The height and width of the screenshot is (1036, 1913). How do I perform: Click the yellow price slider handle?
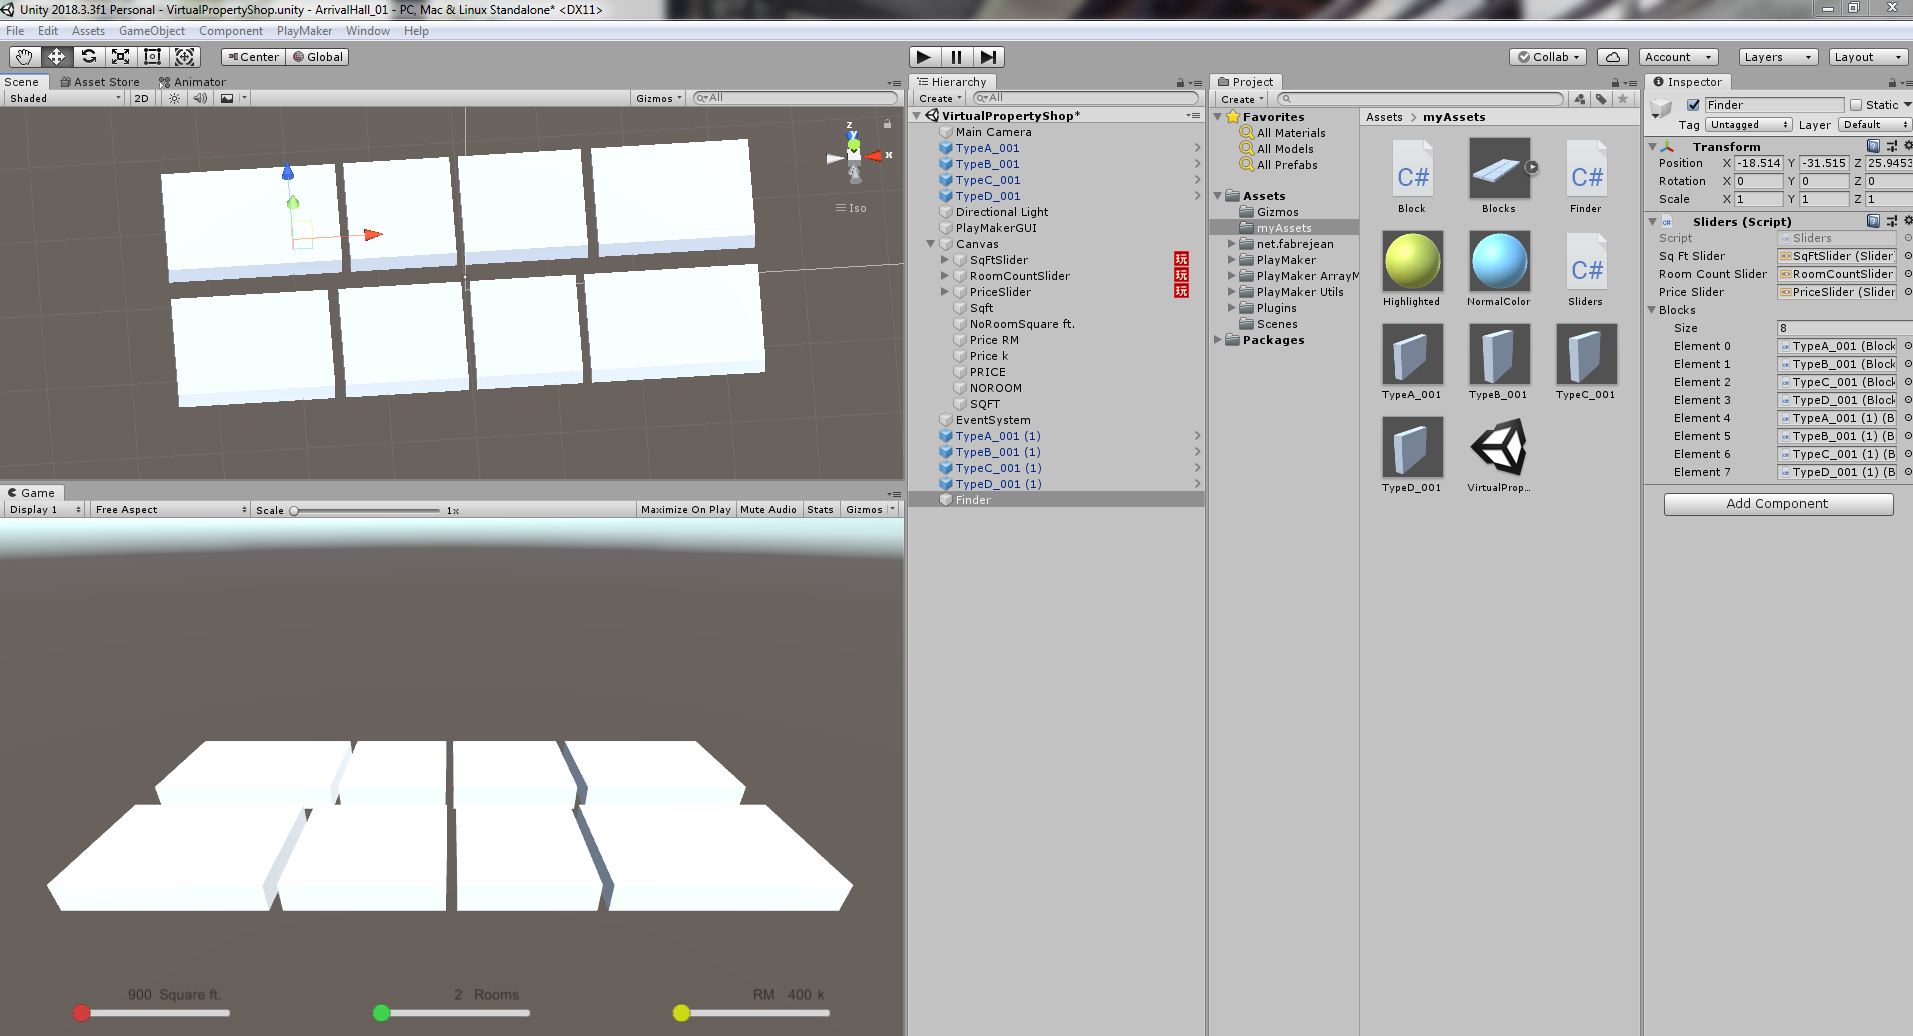(681, 1013)
